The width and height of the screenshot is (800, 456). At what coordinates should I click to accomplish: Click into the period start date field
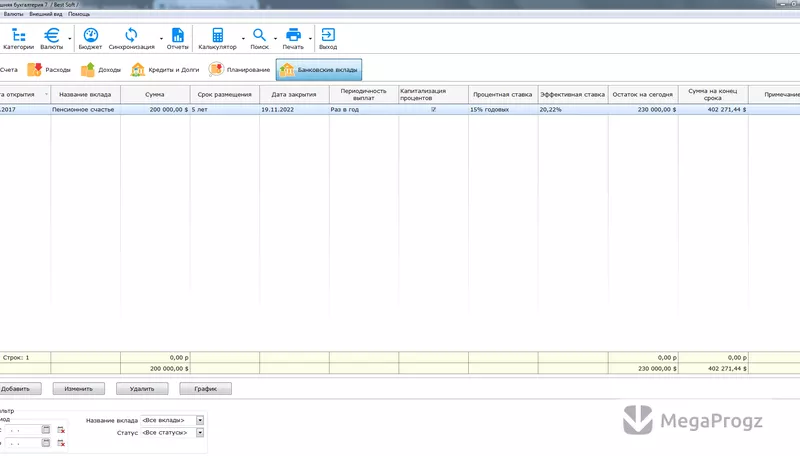click(23, 430)
